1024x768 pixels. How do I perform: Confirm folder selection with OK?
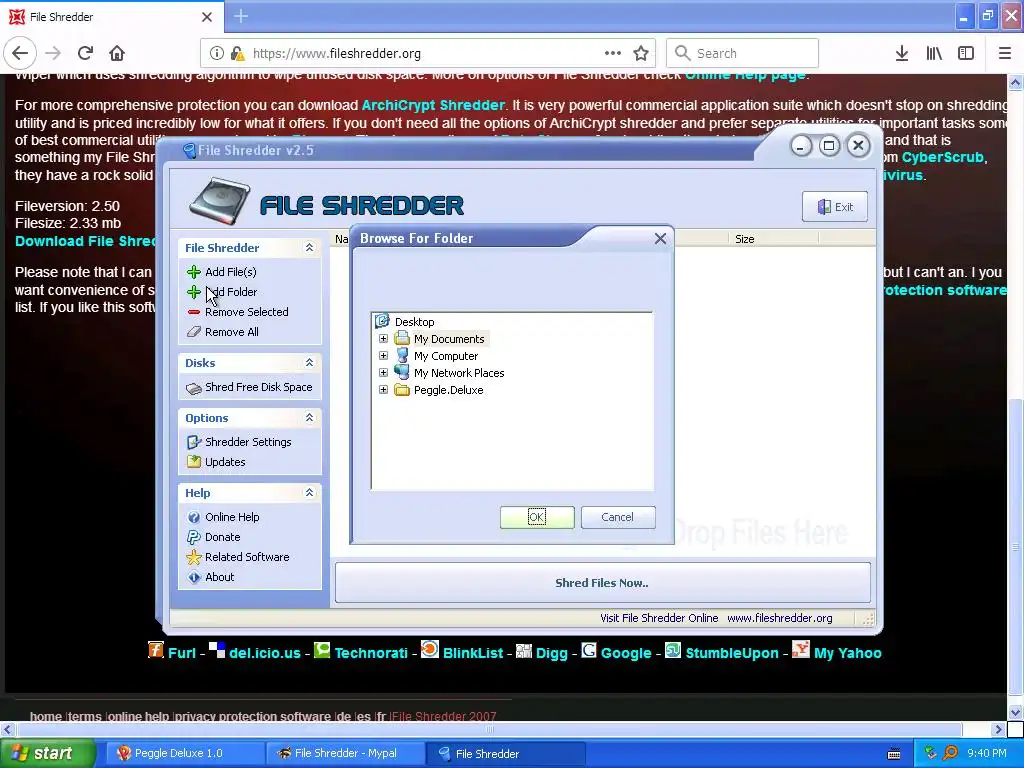click(537, 517)
